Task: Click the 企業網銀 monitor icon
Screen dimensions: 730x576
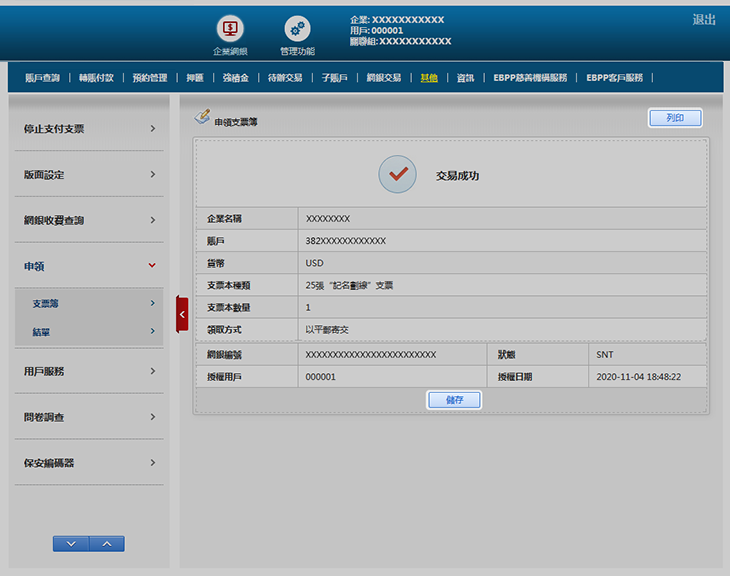Action: 230,29
